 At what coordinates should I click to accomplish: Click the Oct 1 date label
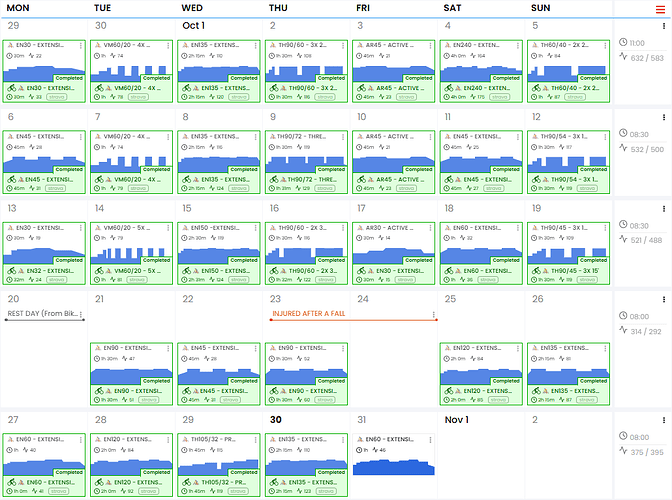194,25
